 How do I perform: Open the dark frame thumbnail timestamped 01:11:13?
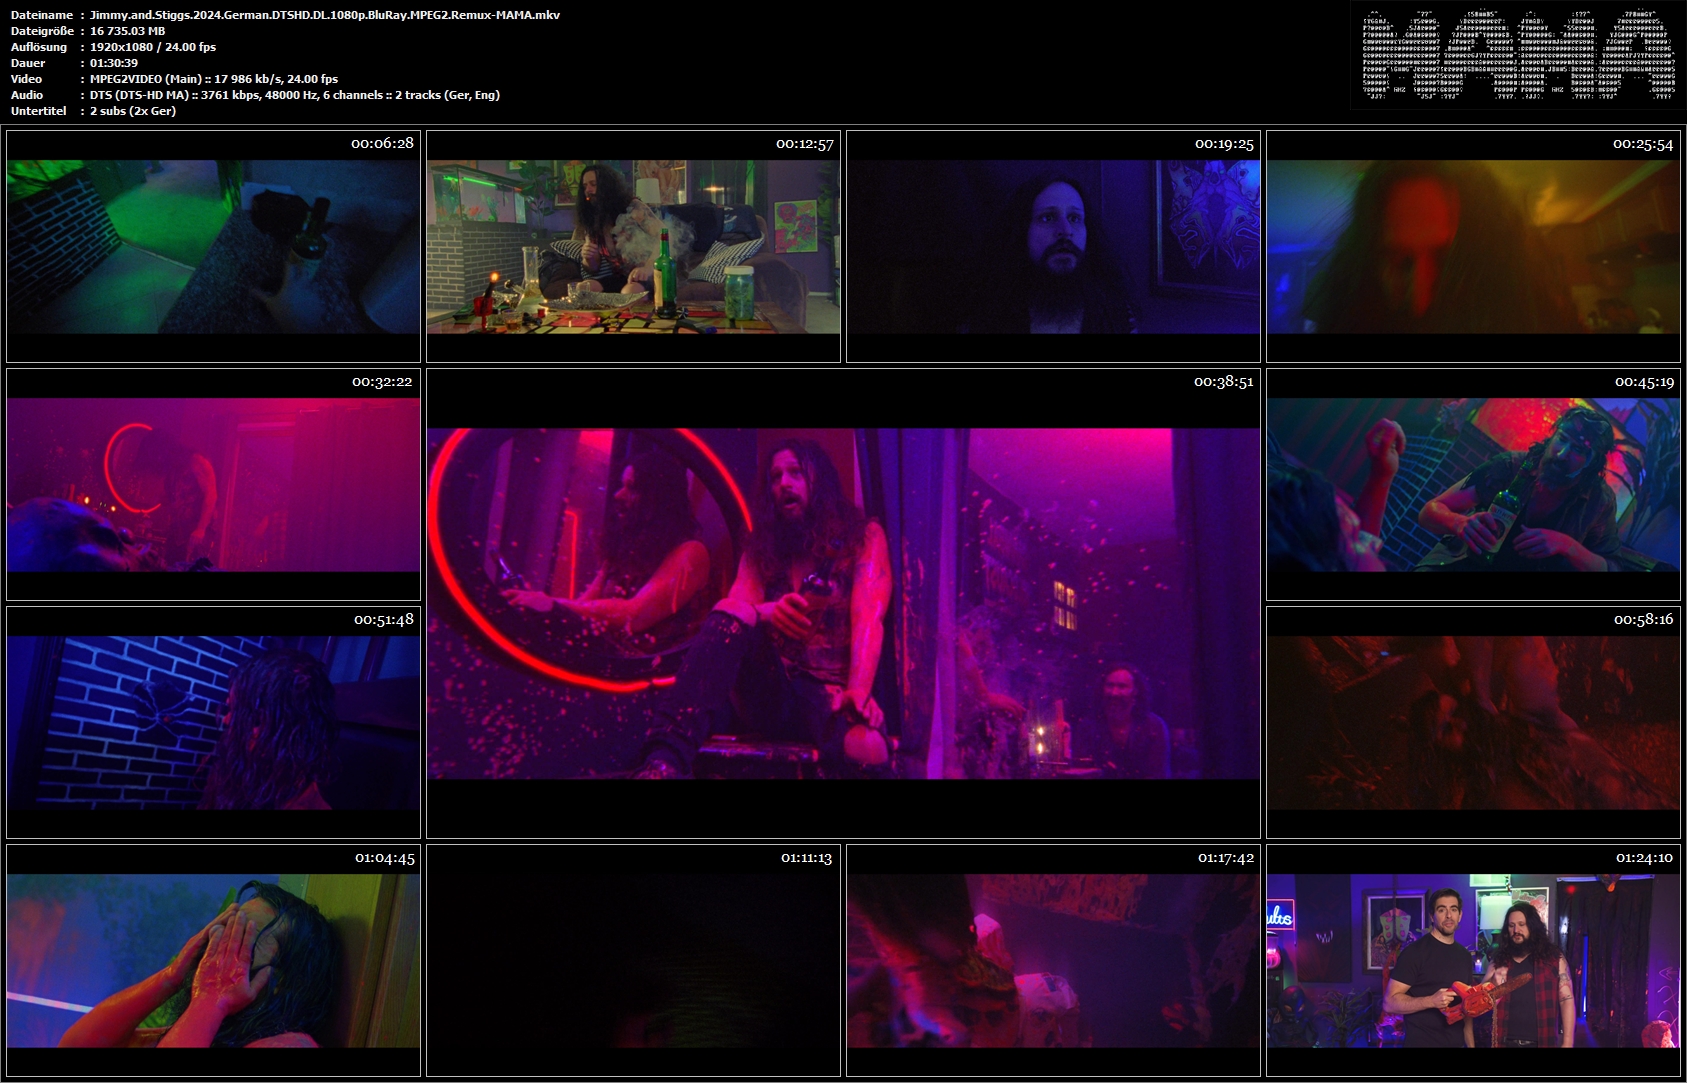633,960
